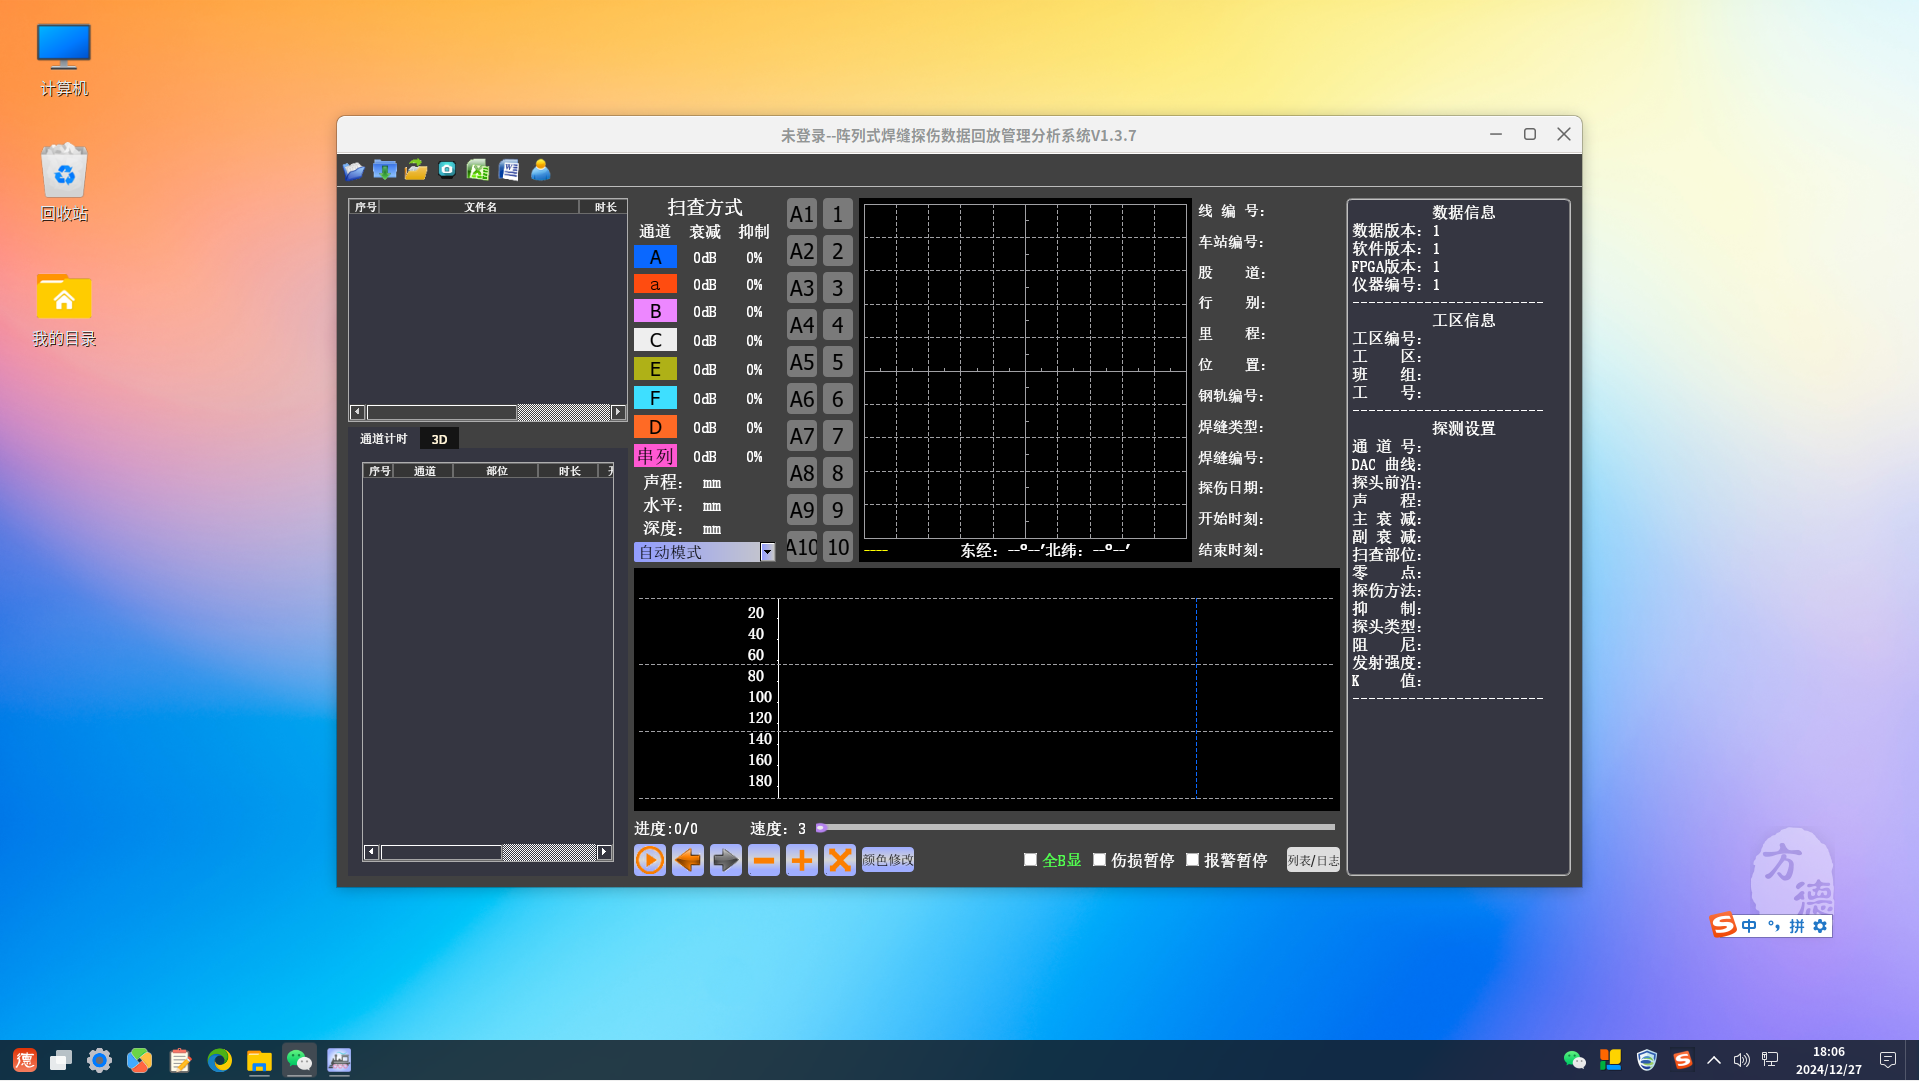Click the 文件名 column header
Screen dimensions: 1919x1081
coord(480,207)
